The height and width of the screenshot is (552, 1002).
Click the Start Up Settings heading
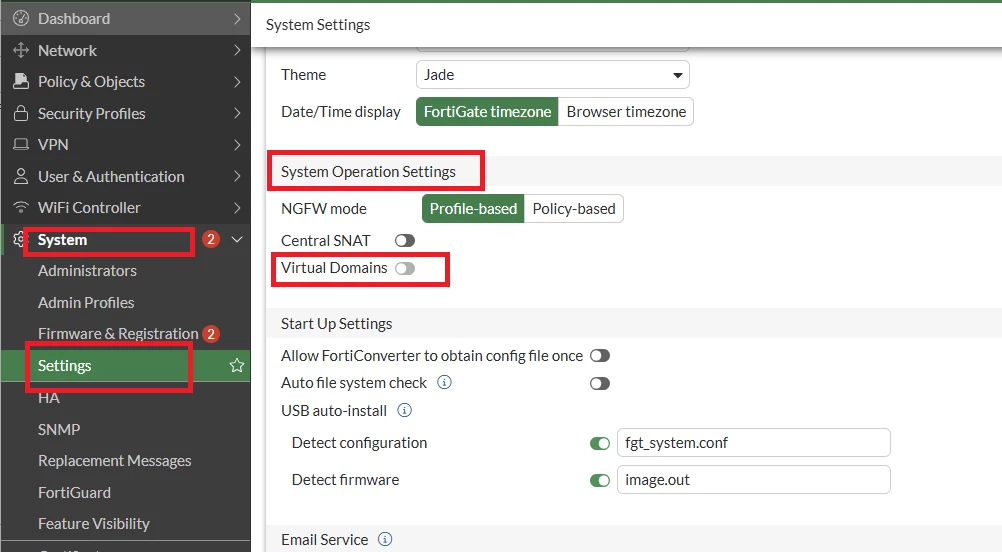(336, 324)
